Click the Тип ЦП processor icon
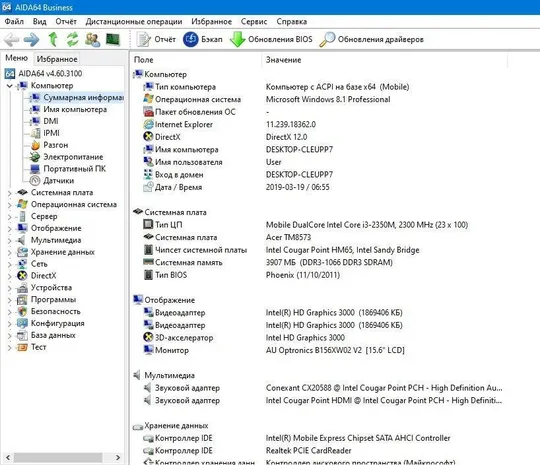Viewport: 540px width, 465px height. 148,225
